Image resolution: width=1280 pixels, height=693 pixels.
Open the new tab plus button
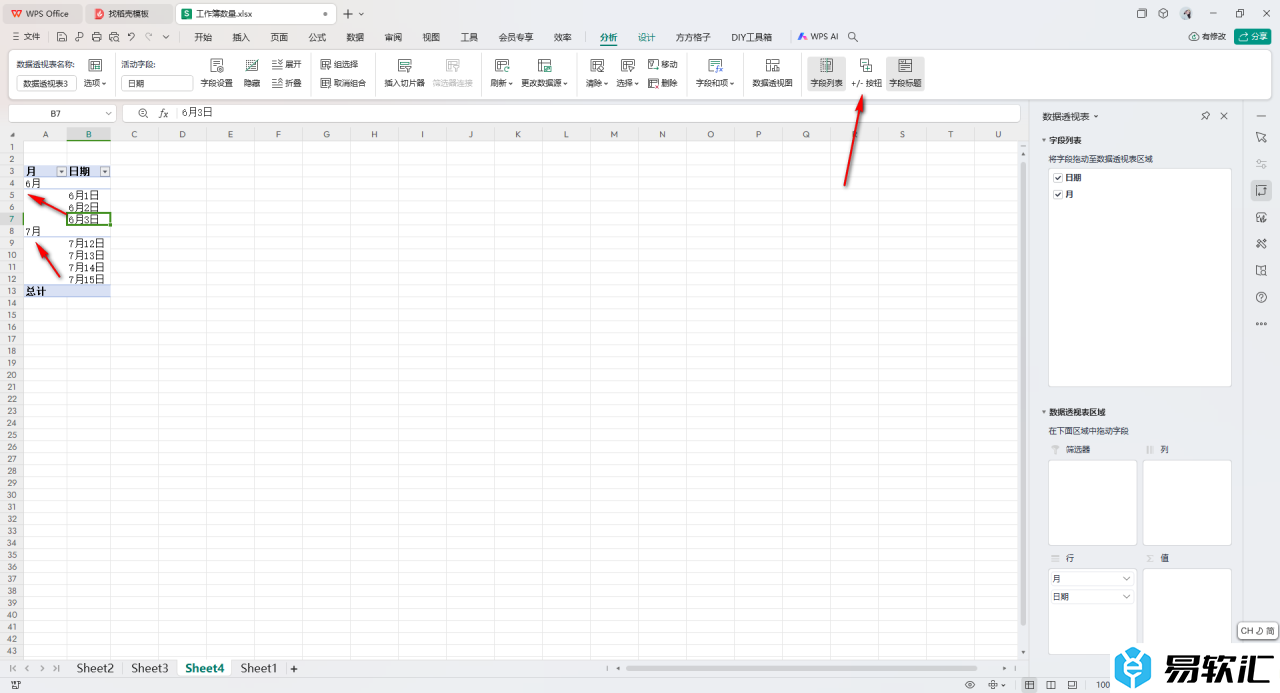pyautogui.click(x=347, y=14)
